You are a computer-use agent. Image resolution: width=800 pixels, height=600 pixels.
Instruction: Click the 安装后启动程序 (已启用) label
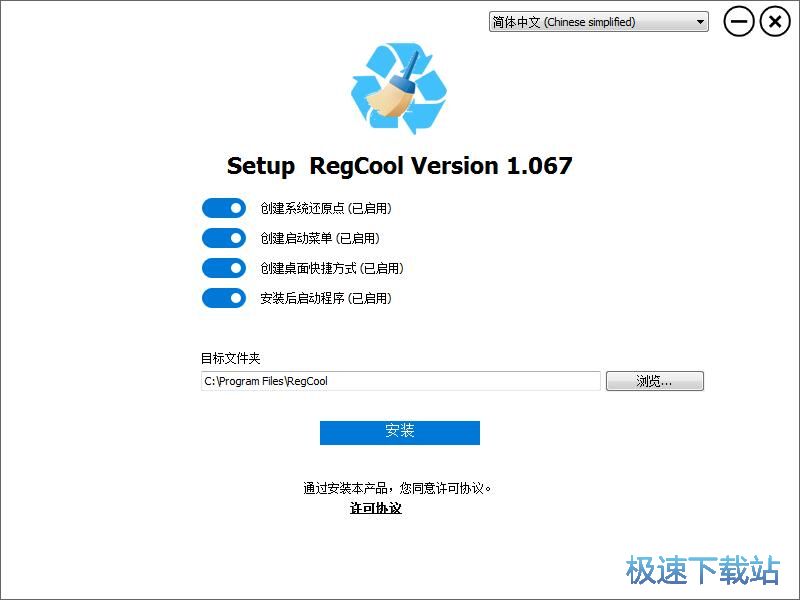(326, 298)
